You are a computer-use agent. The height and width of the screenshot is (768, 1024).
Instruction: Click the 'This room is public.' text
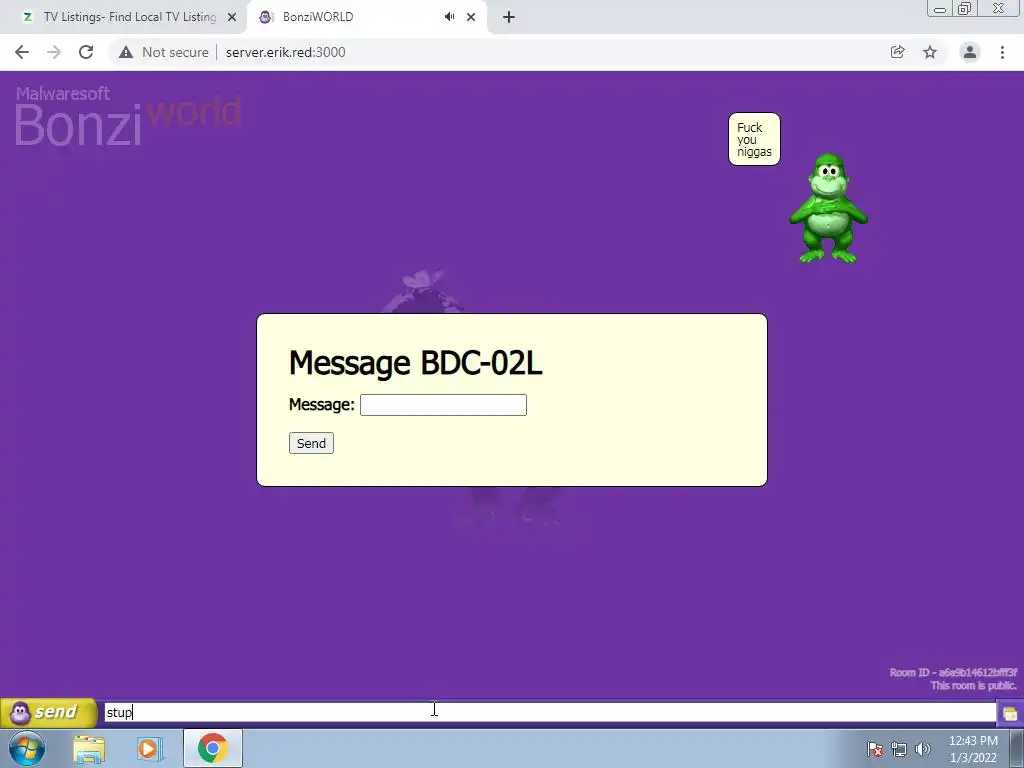tap(973, 685)
